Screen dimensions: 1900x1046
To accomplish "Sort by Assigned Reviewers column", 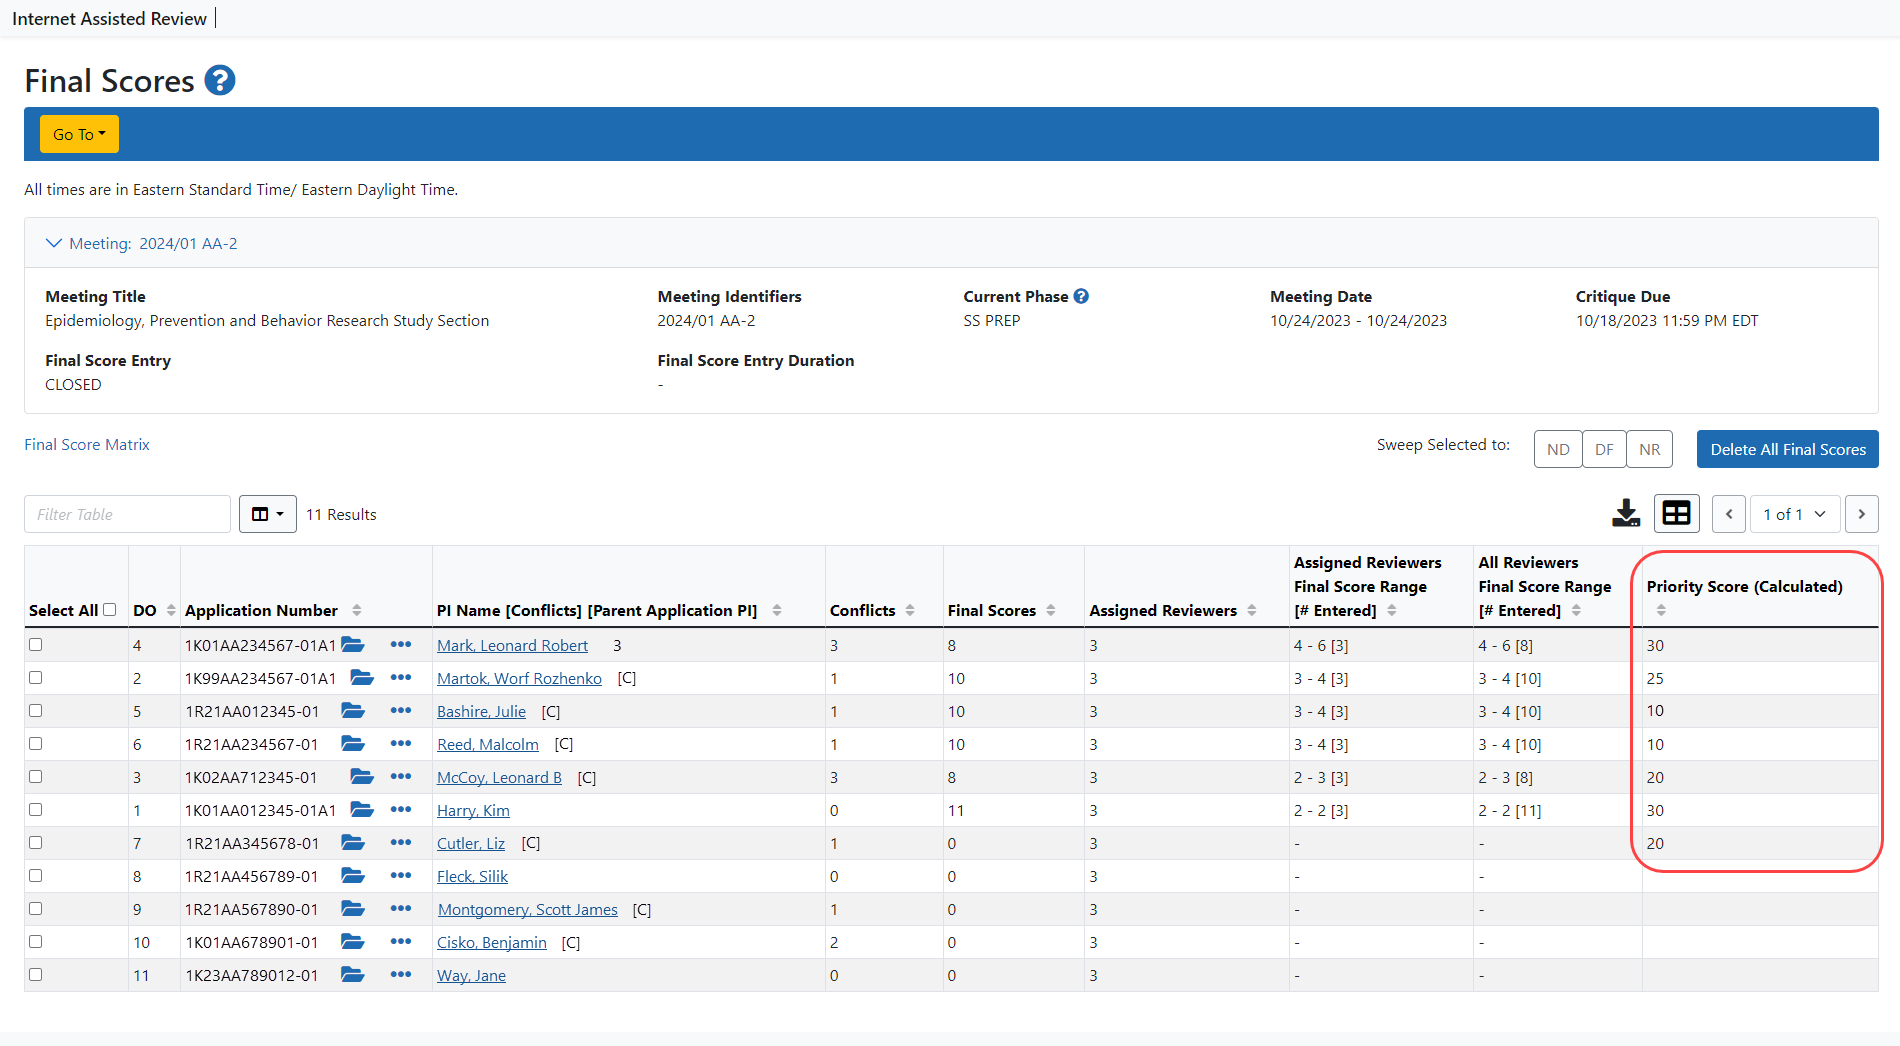I will pos(1252,610).
